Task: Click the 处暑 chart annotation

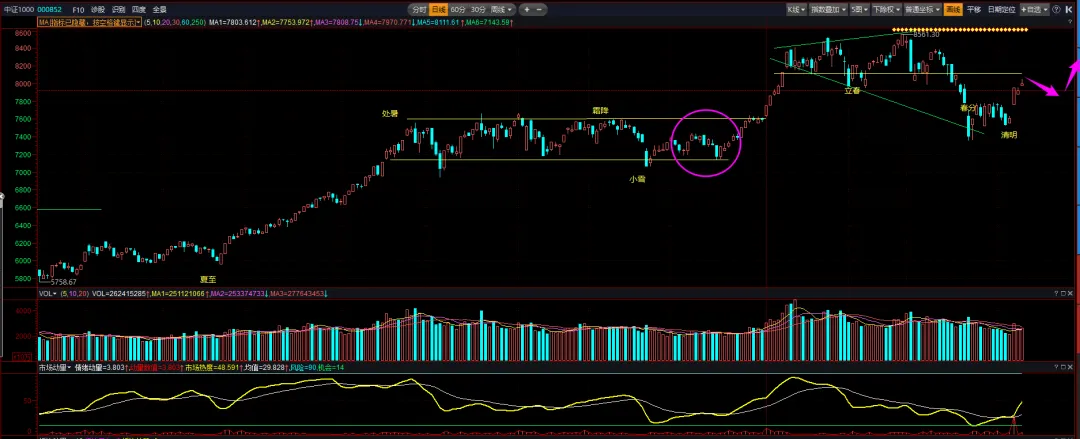Action: [391, 113]
